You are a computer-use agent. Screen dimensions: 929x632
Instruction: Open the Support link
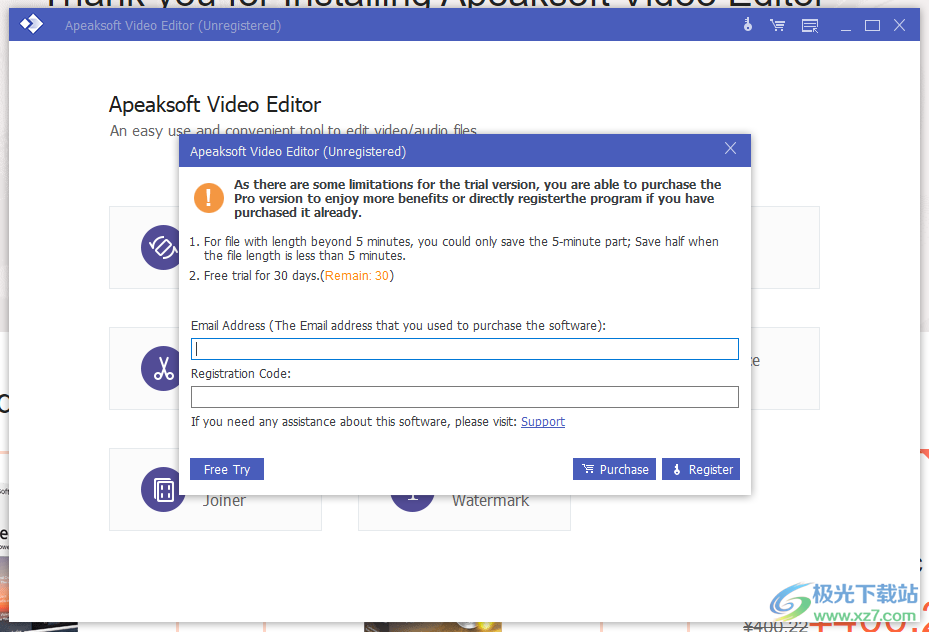[x=543, y=422]
